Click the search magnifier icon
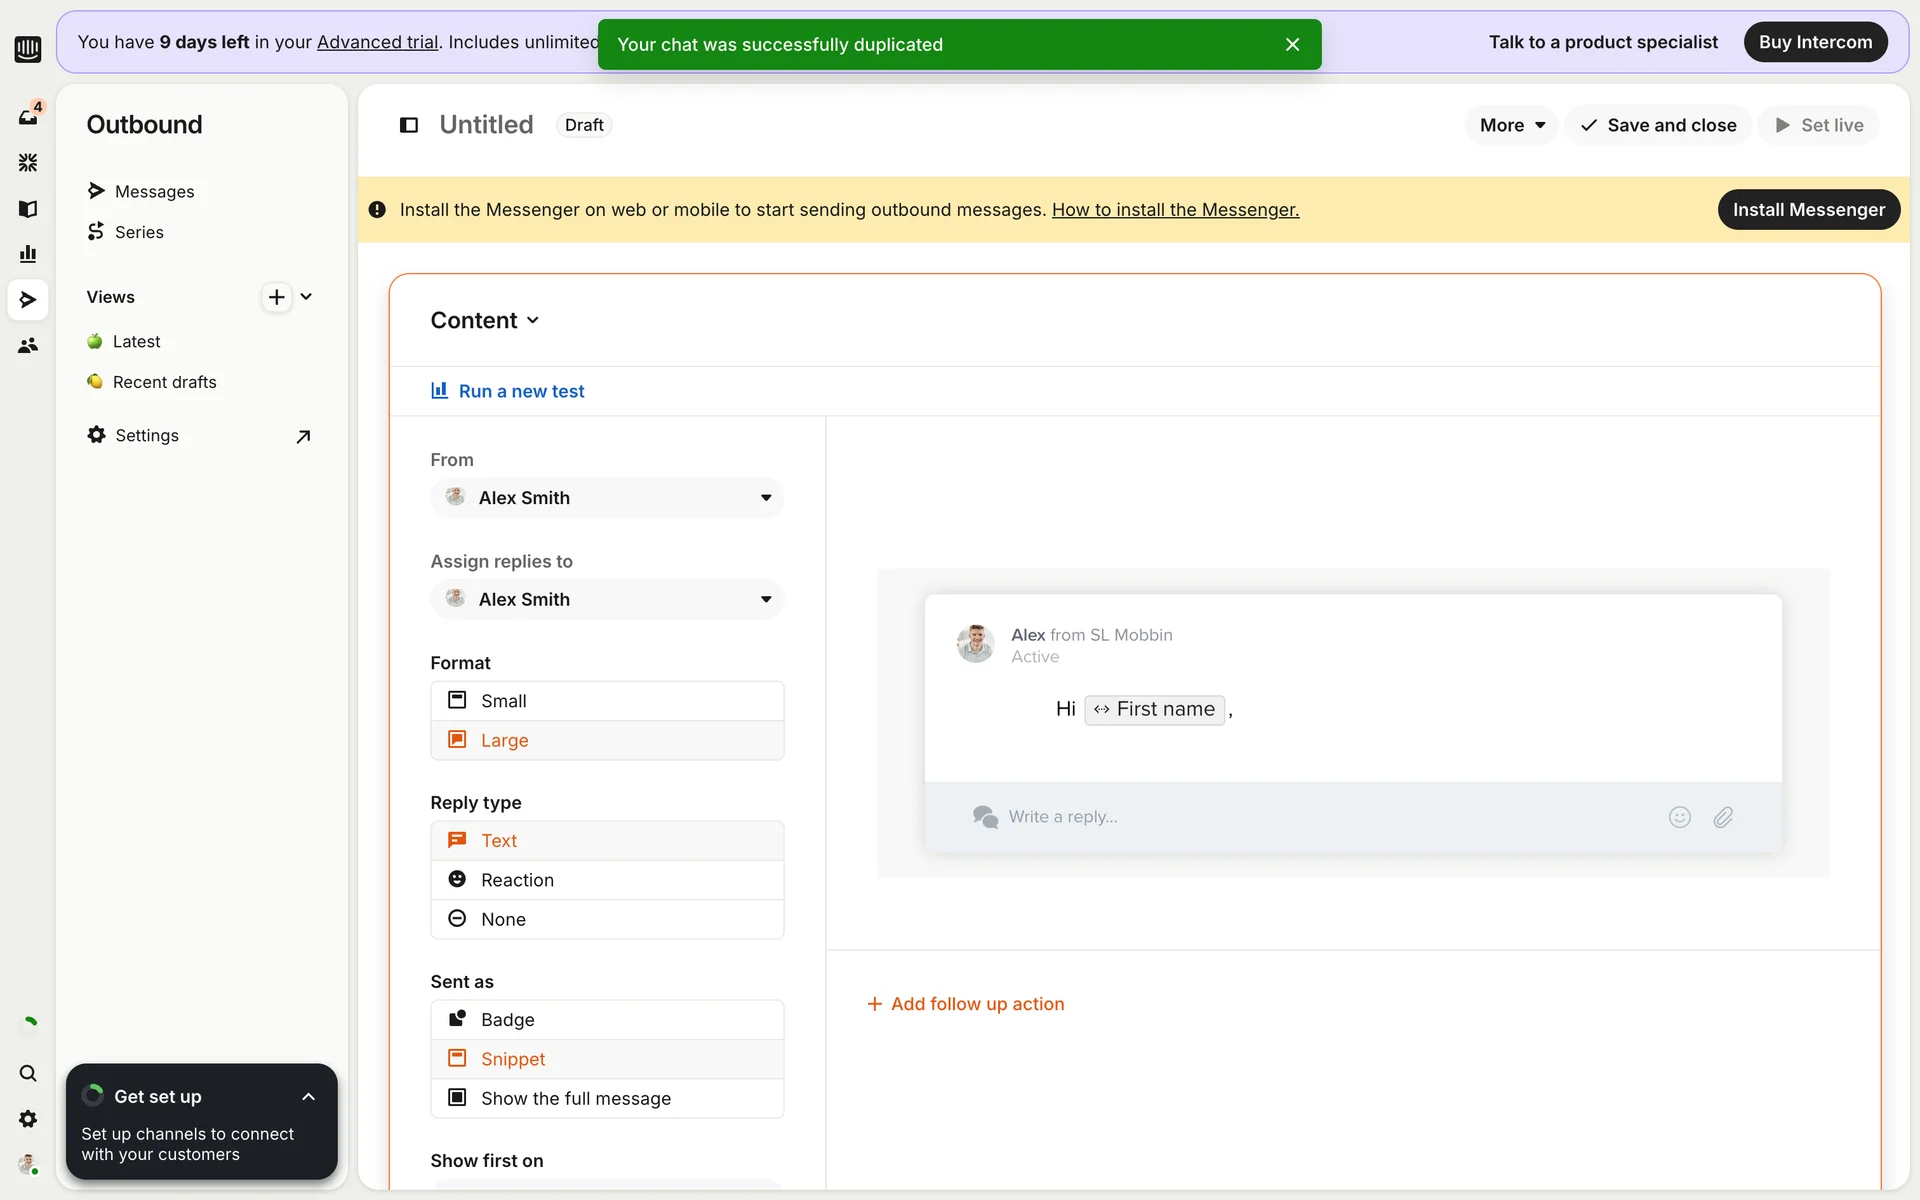Viewport: 1920px width, 1200px height. pyautogui.click(x=28, y=1073)
